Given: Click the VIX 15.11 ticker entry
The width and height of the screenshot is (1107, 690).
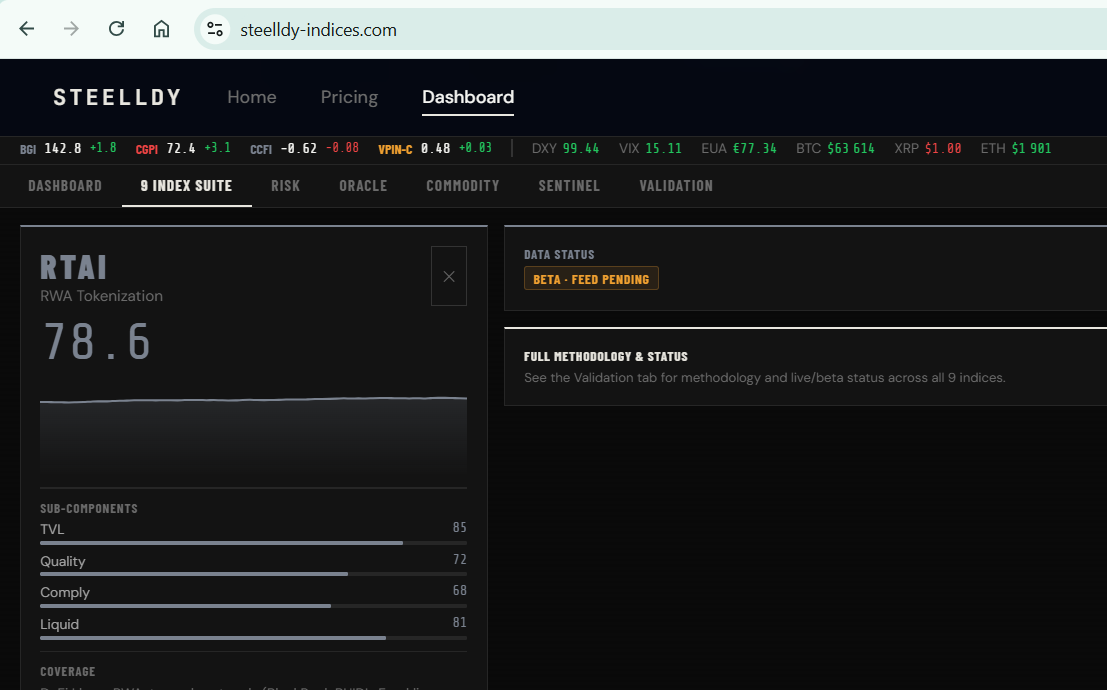Looking at the screenshot, I should click(x=650, y=148).
